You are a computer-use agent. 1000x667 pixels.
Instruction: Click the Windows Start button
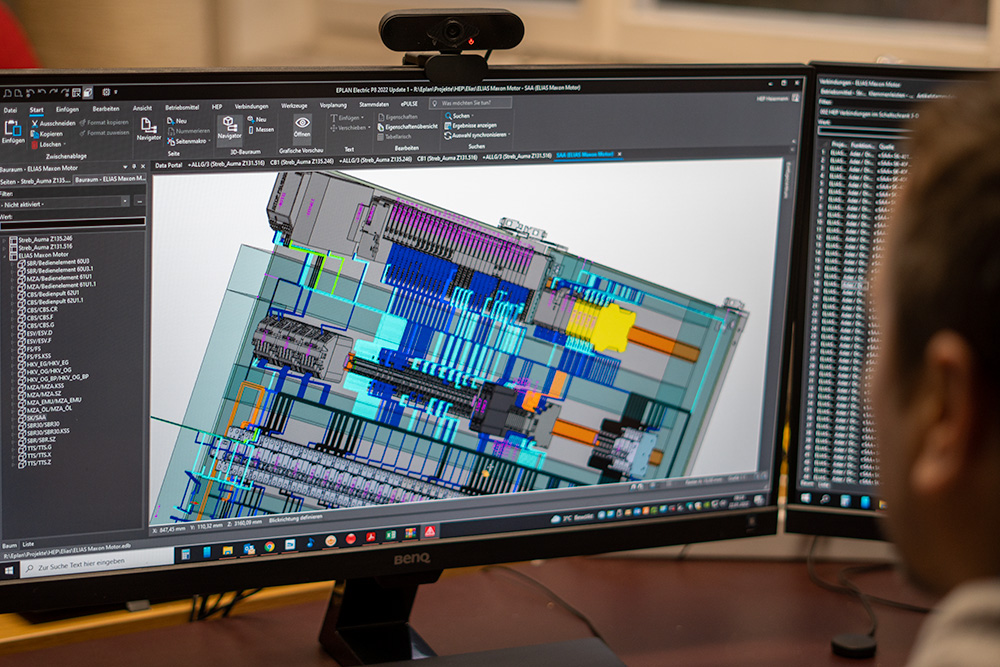click(9, 571)
